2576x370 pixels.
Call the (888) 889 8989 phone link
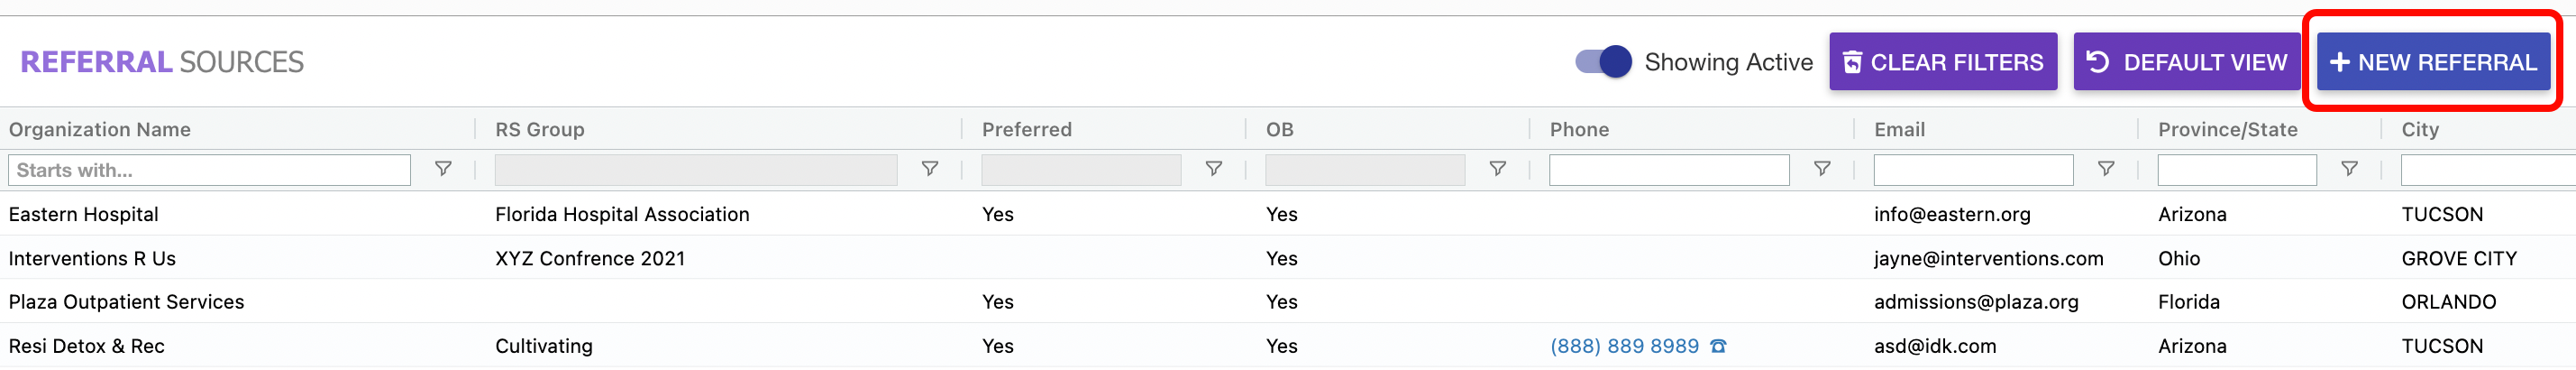pos(1623,346)
